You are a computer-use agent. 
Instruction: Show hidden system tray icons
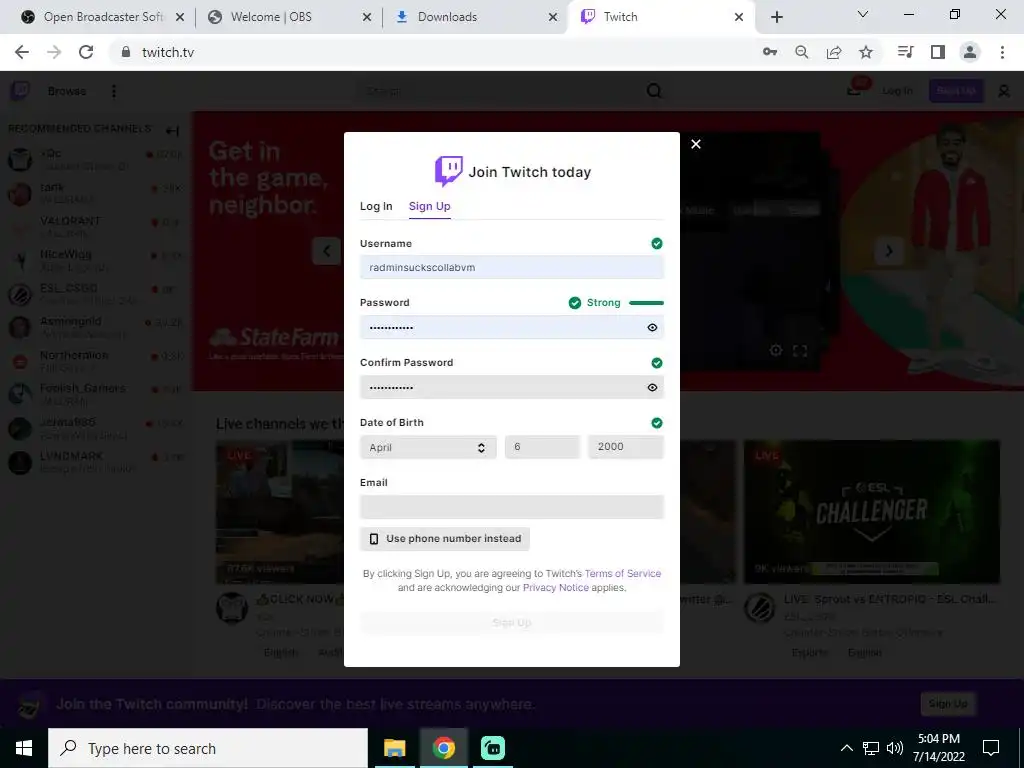pyautogui.click(x=846, y=748)
